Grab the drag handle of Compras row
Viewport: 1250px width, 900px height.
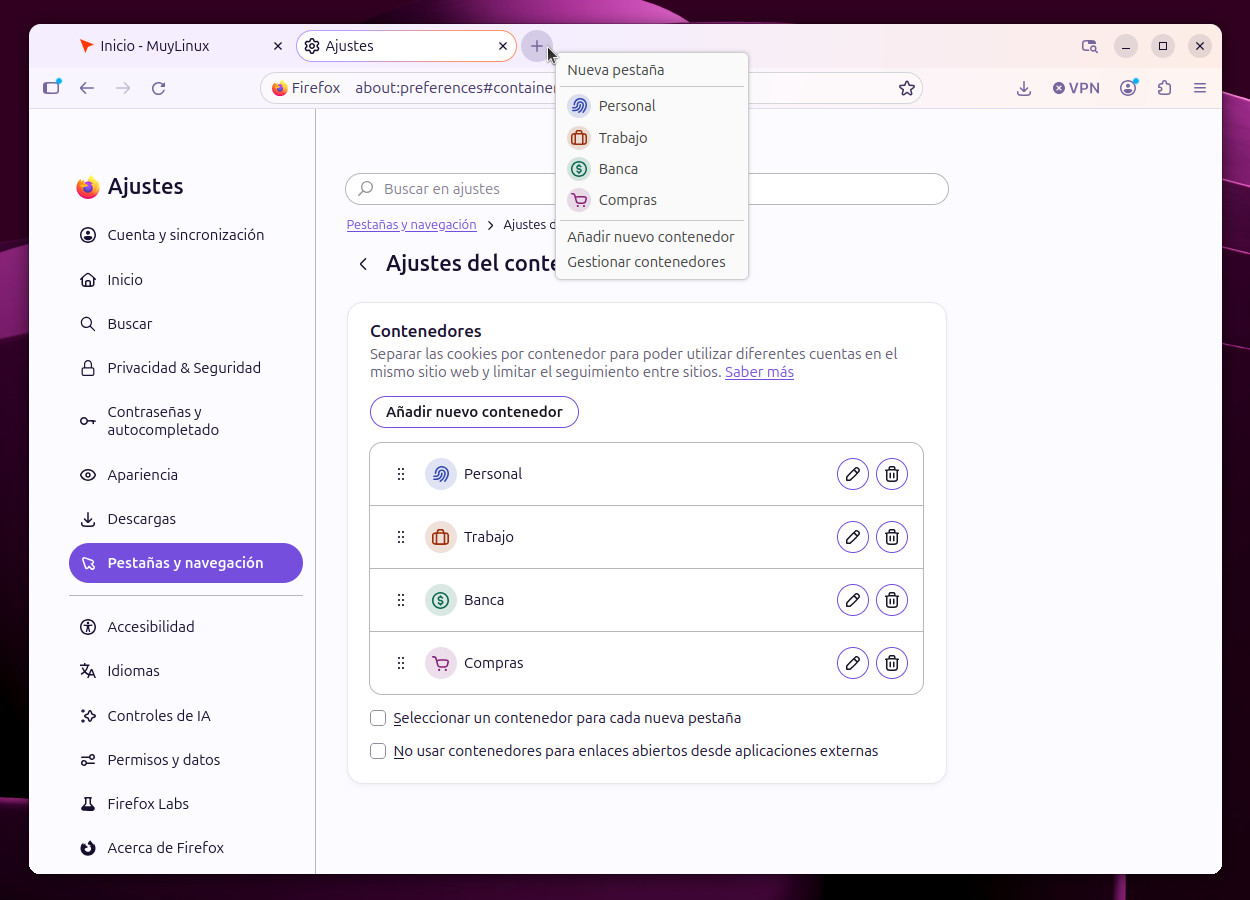(x=401, y=663)
